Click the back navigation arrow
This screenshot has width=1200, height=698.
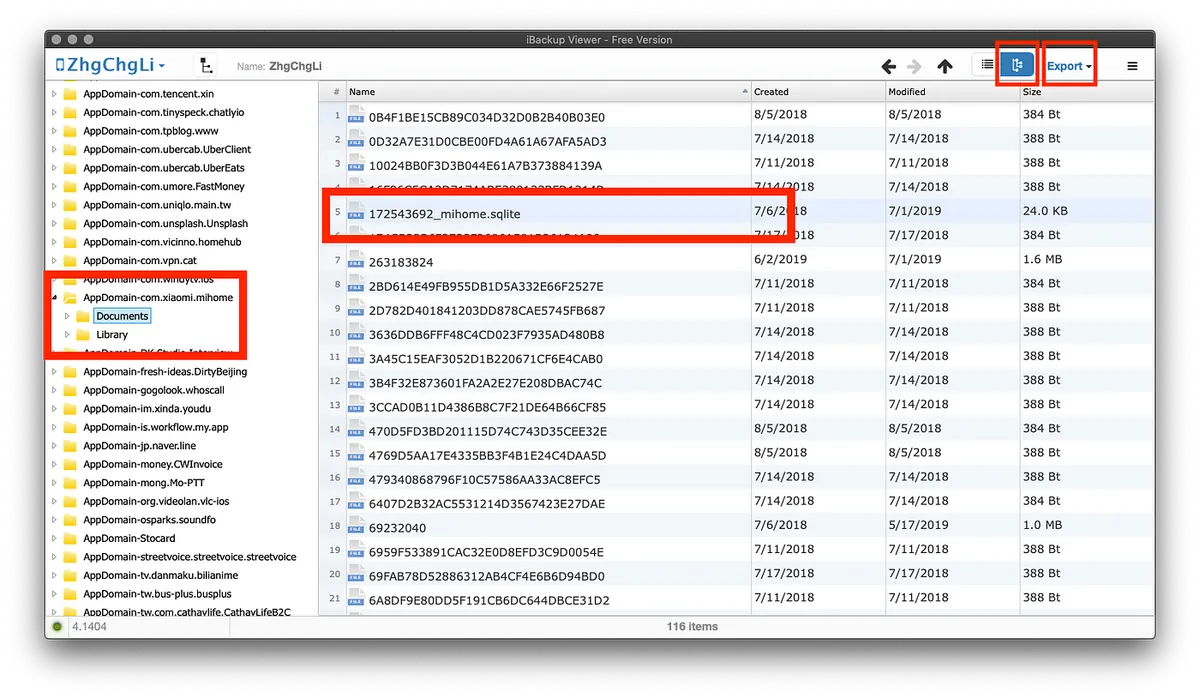tap(888, 66)
